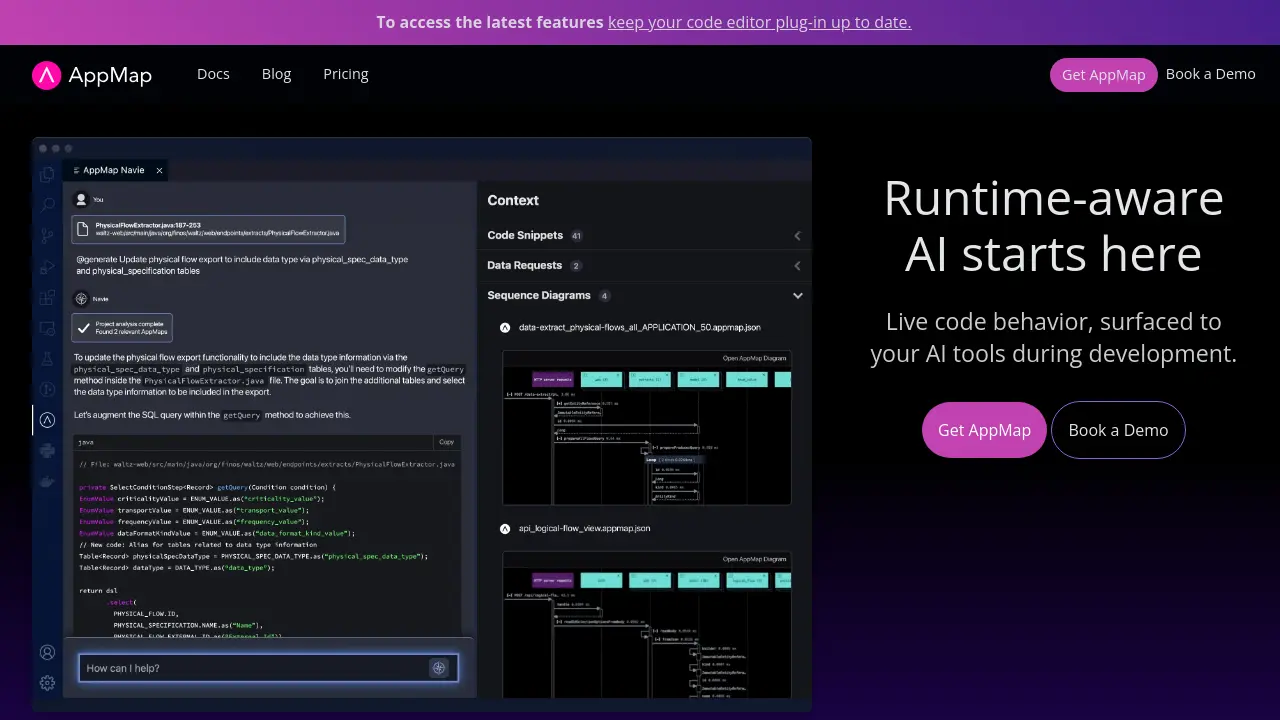This screenshot has height=720, width=1280.
Task: Click the AppMap icon beside data-extract_physical-flows file
Action: [505, 327]
